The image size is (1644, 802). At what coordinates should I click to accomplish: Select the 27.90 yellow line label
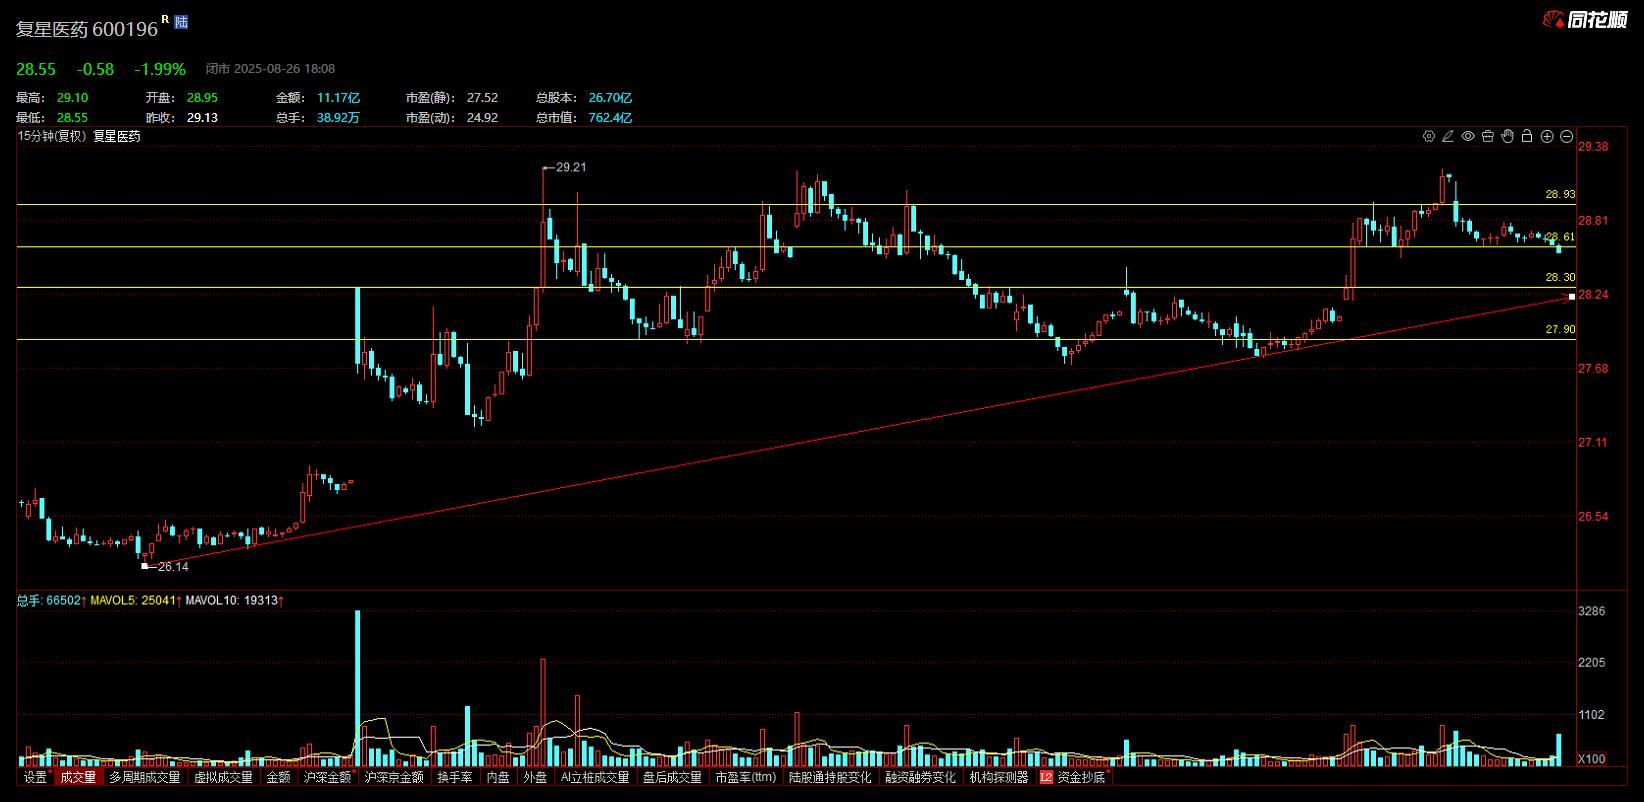click(1560, 330)
